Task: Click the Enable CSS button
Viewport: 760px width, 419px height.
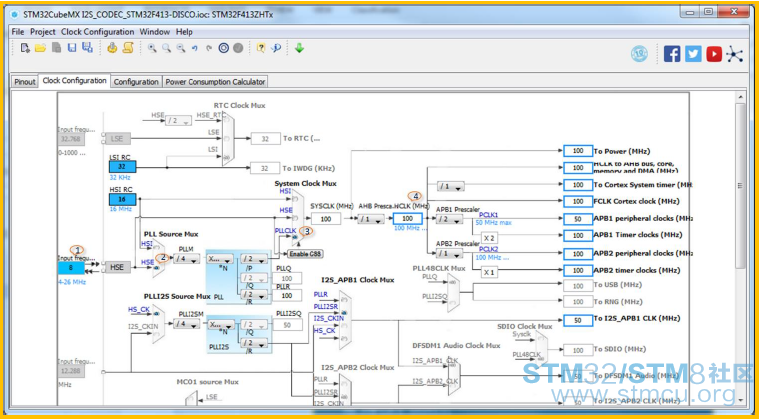Action: [305, 254]
